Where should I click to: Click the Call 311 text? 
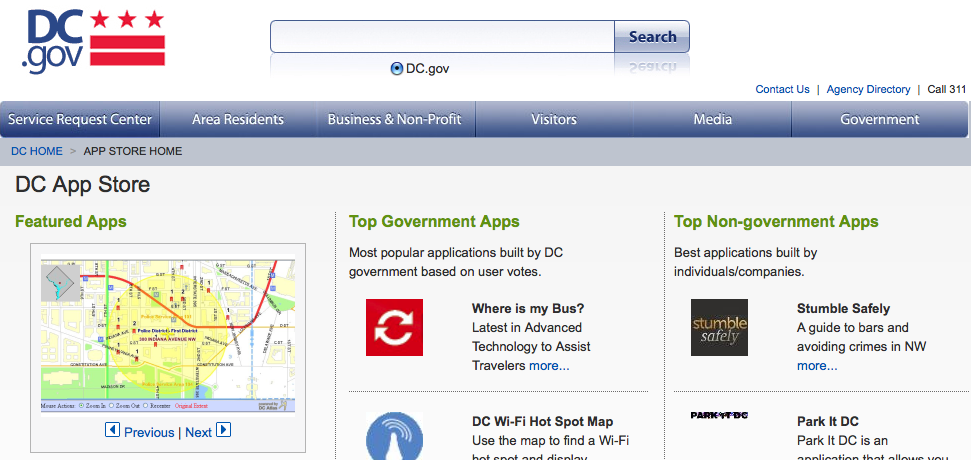point(947,89)
